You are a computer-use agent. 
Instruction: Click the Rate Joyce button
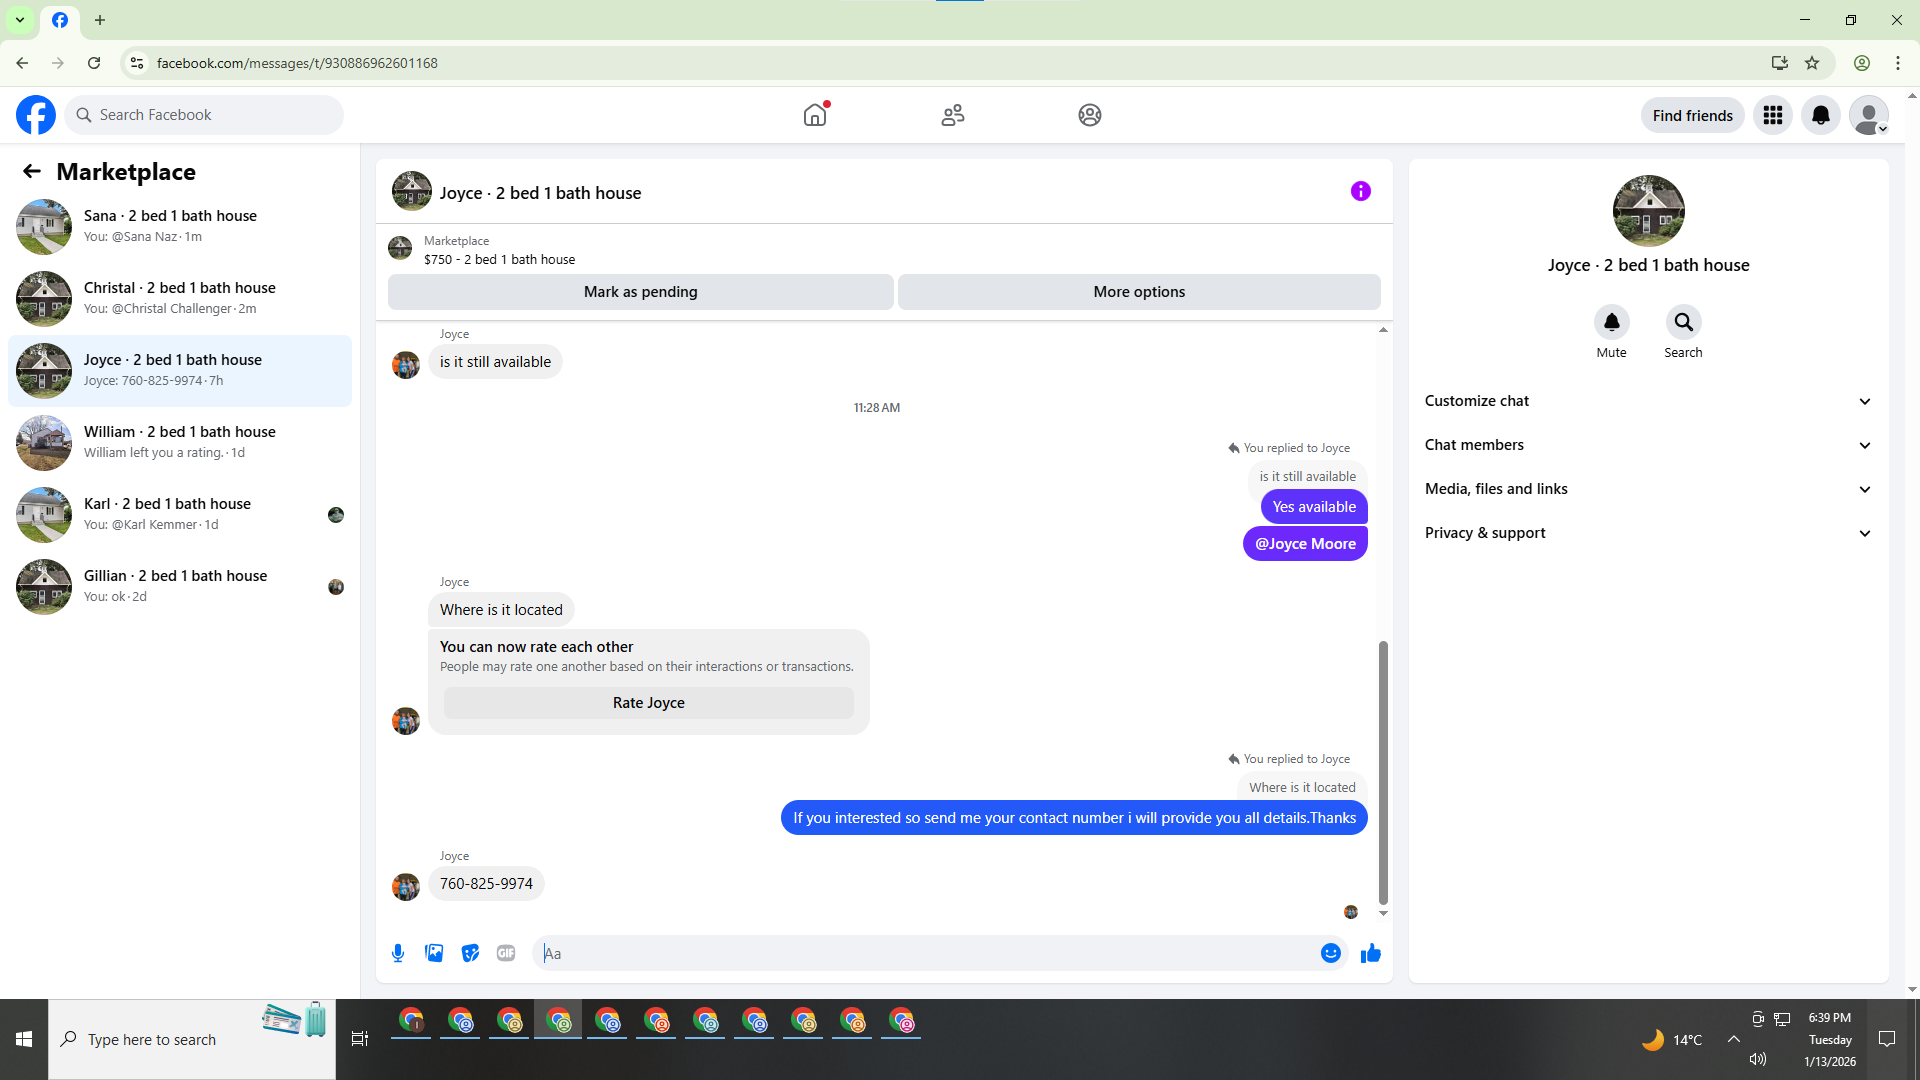tap(648, 703)
